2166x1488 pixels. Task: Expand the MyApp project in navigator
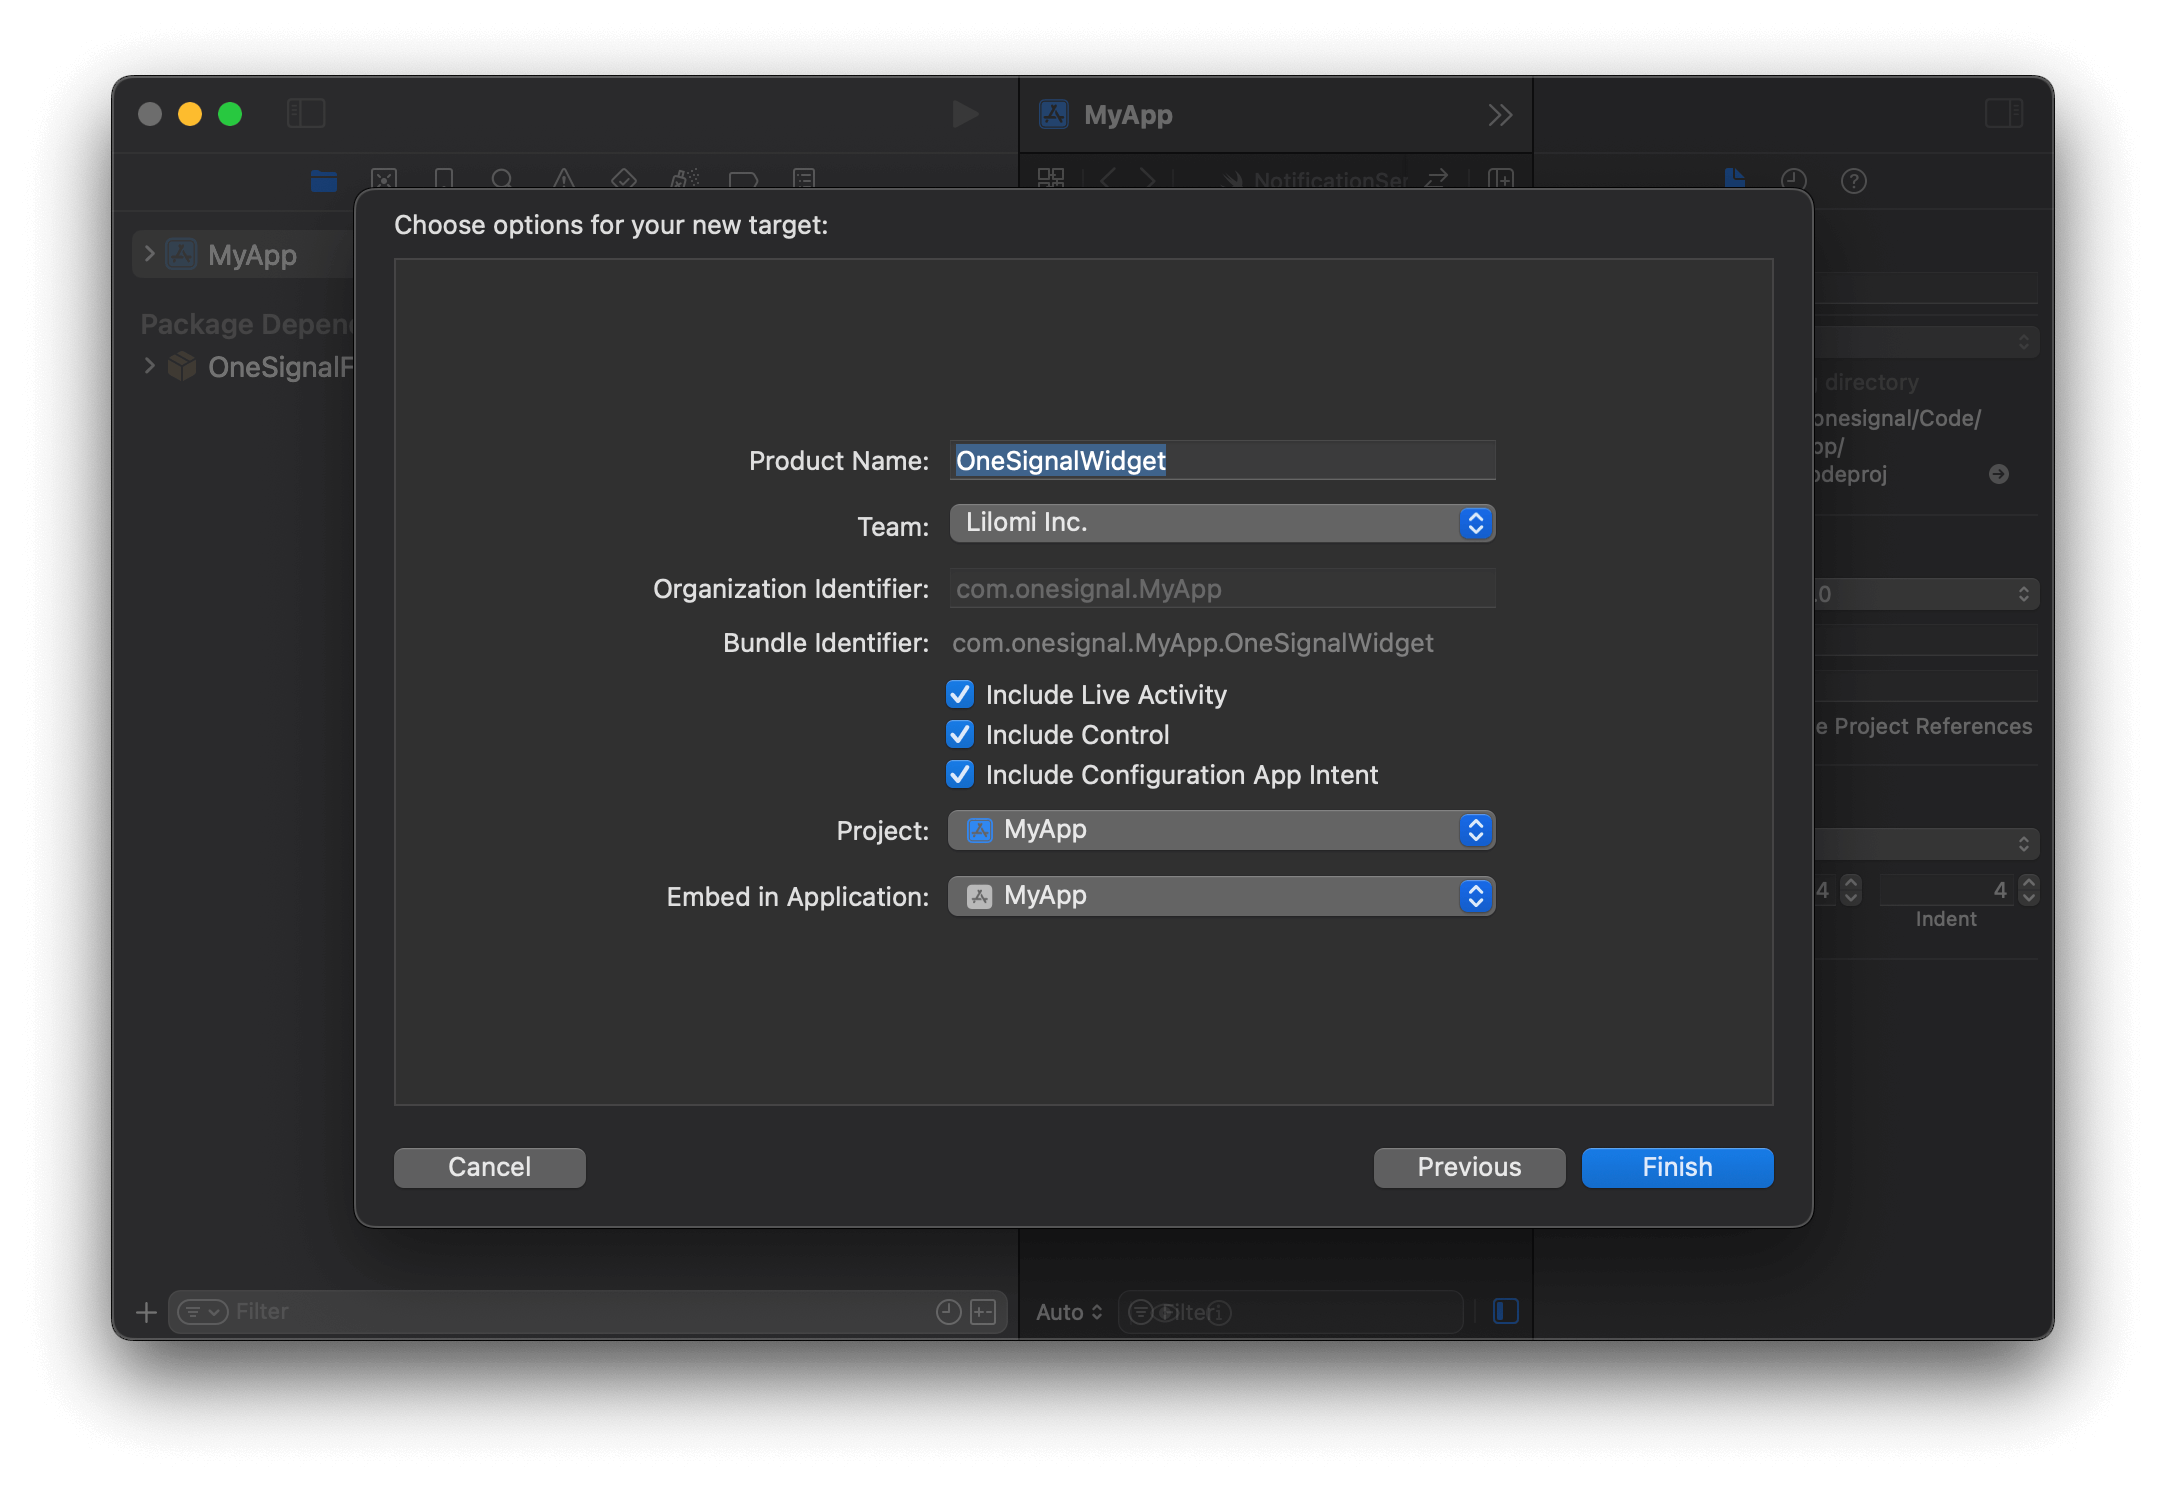150,254
